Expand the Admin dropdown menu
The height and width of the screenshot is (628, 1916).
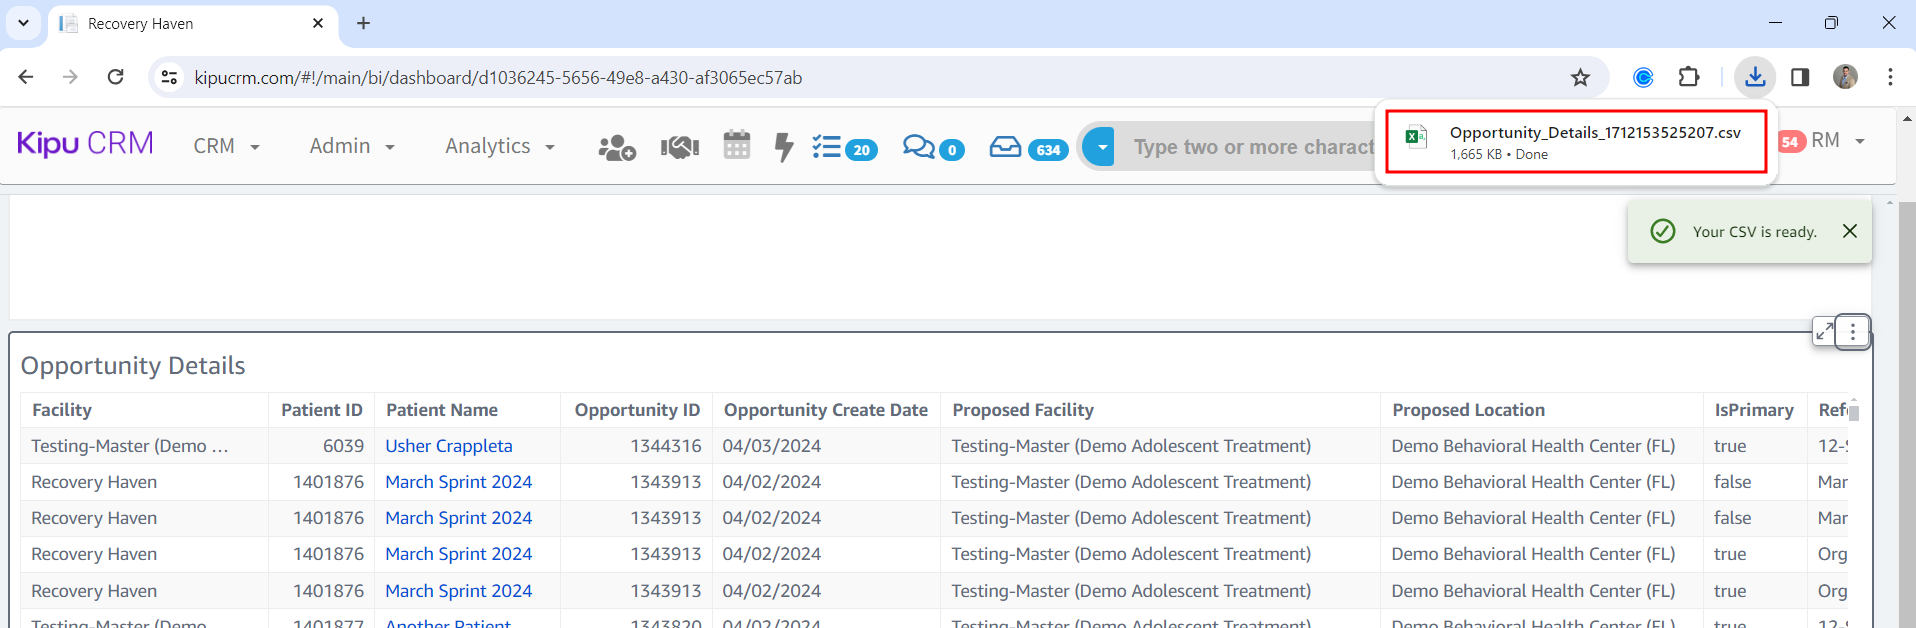click(x=351, y=146)
